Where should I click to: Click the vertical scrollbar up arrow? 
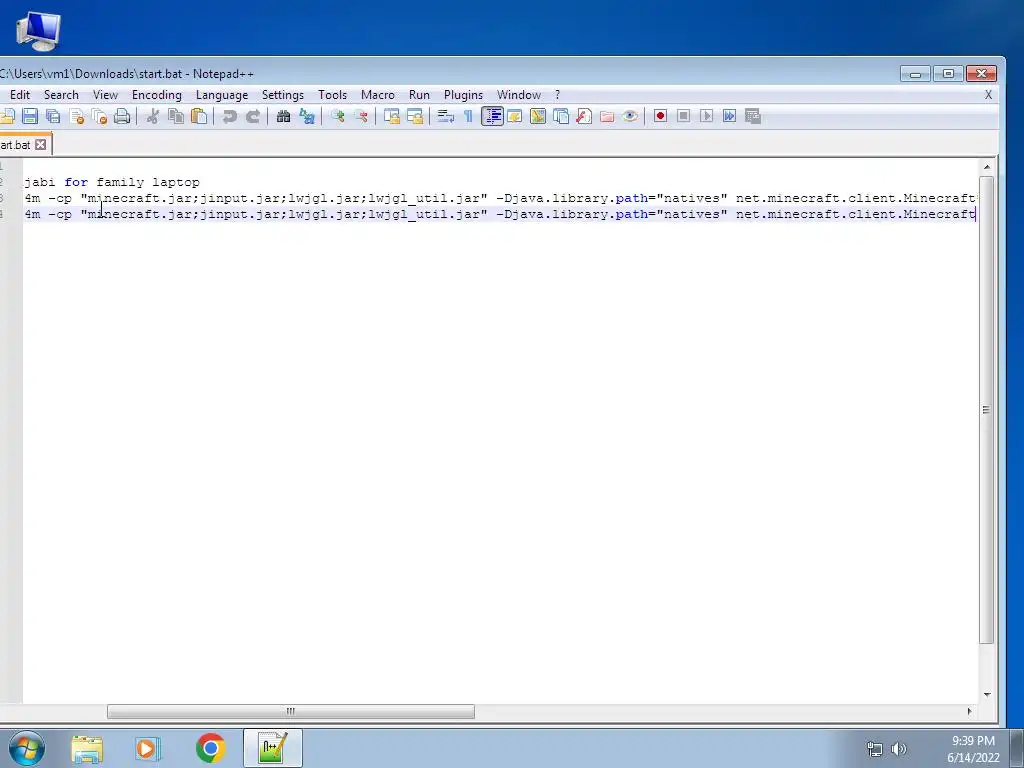coord(987,167)
